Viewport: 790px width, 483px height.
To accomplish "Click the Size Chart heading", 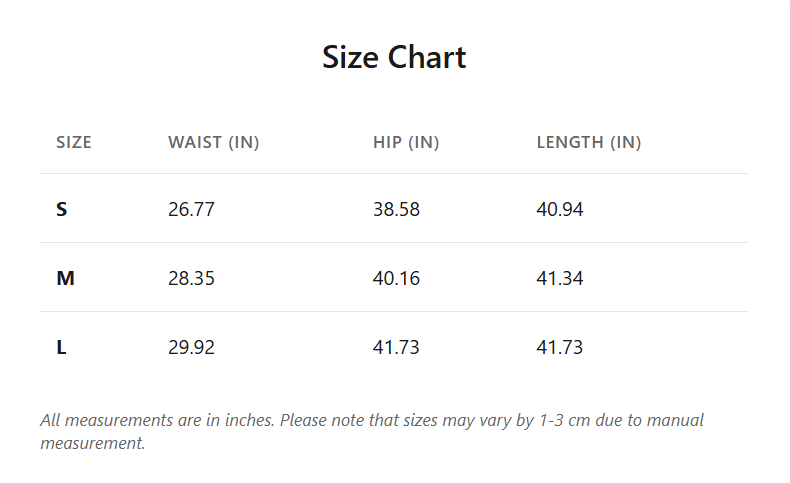I will click(x=394, y=57).
